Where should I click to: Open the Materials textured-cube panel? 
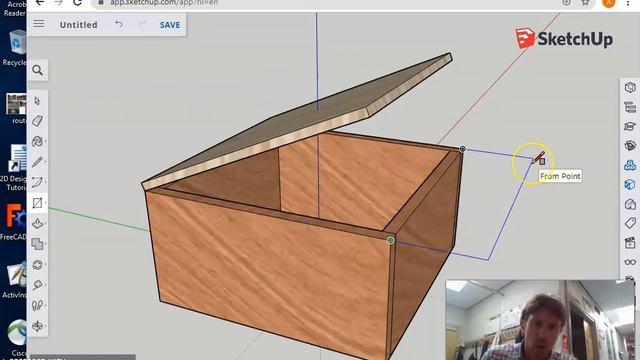tap(630, 184)
